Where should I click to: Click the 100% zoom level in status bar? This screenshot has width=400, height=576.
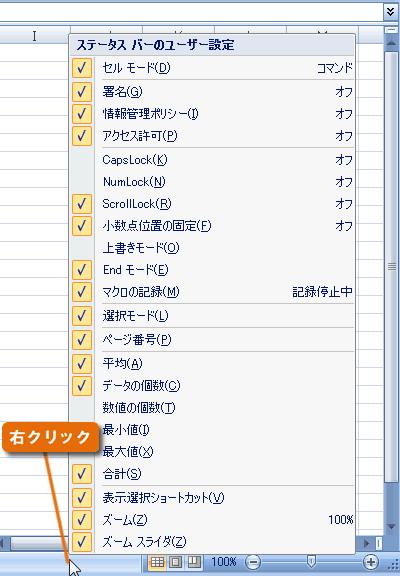224,562
